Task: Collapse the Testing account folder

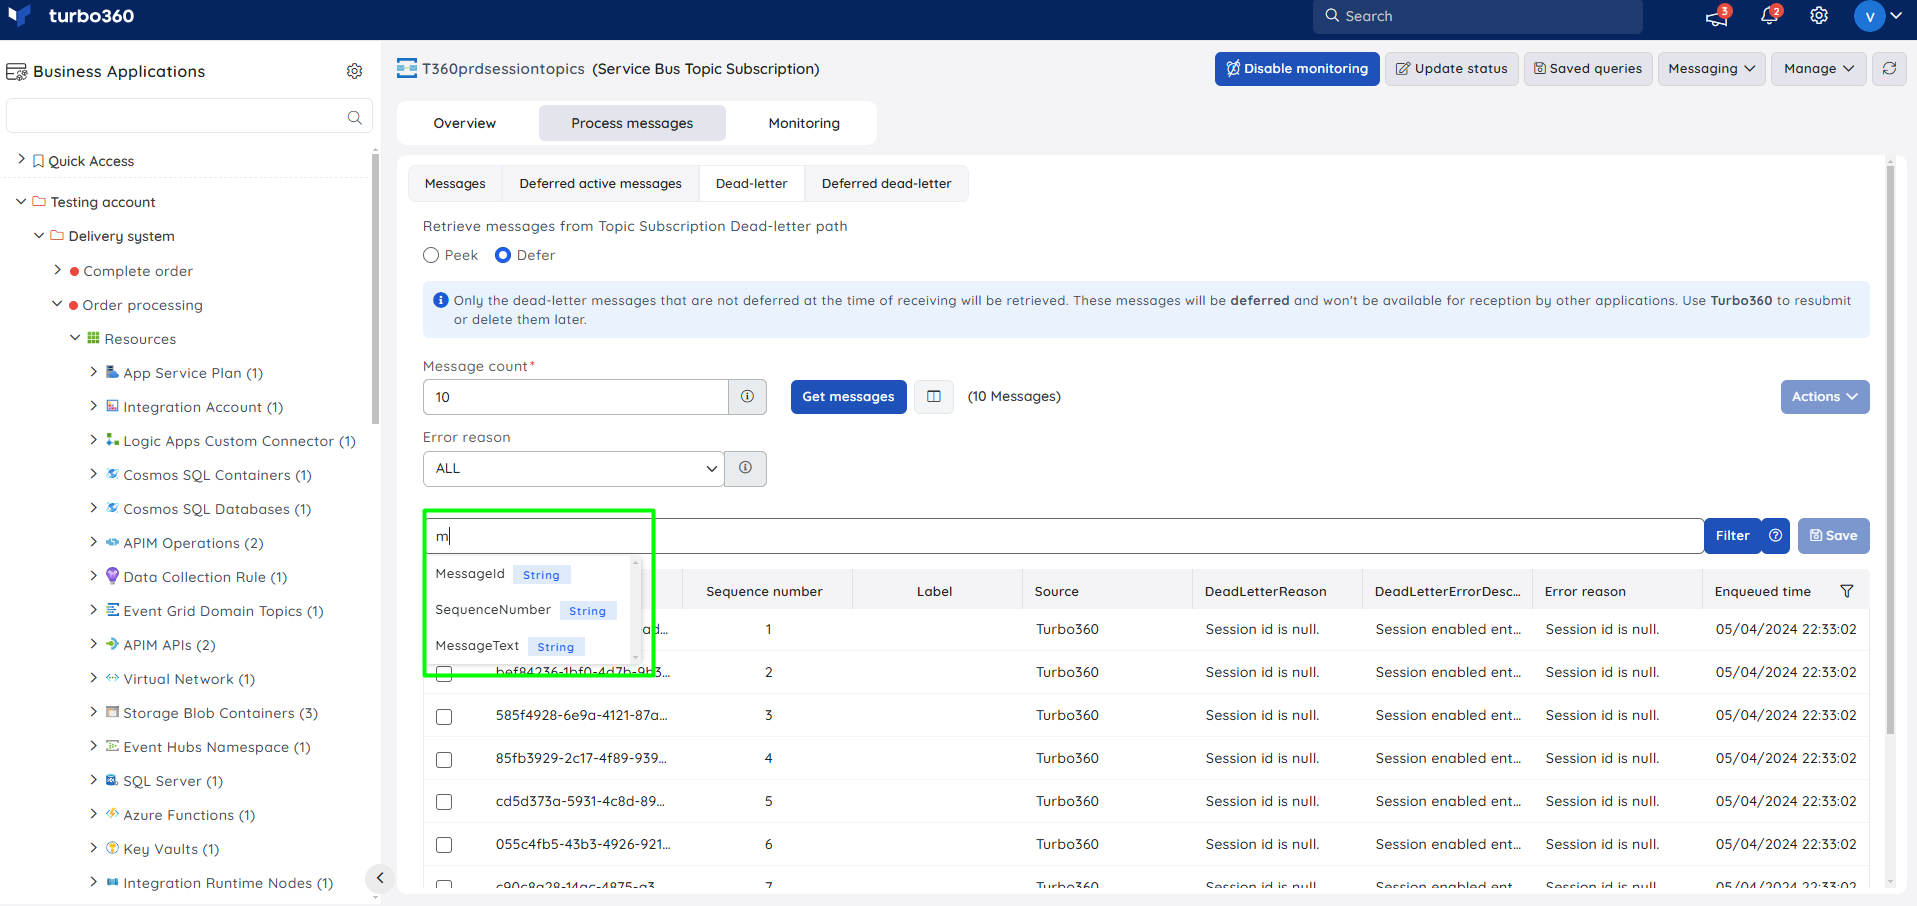Action: point(21,201)
